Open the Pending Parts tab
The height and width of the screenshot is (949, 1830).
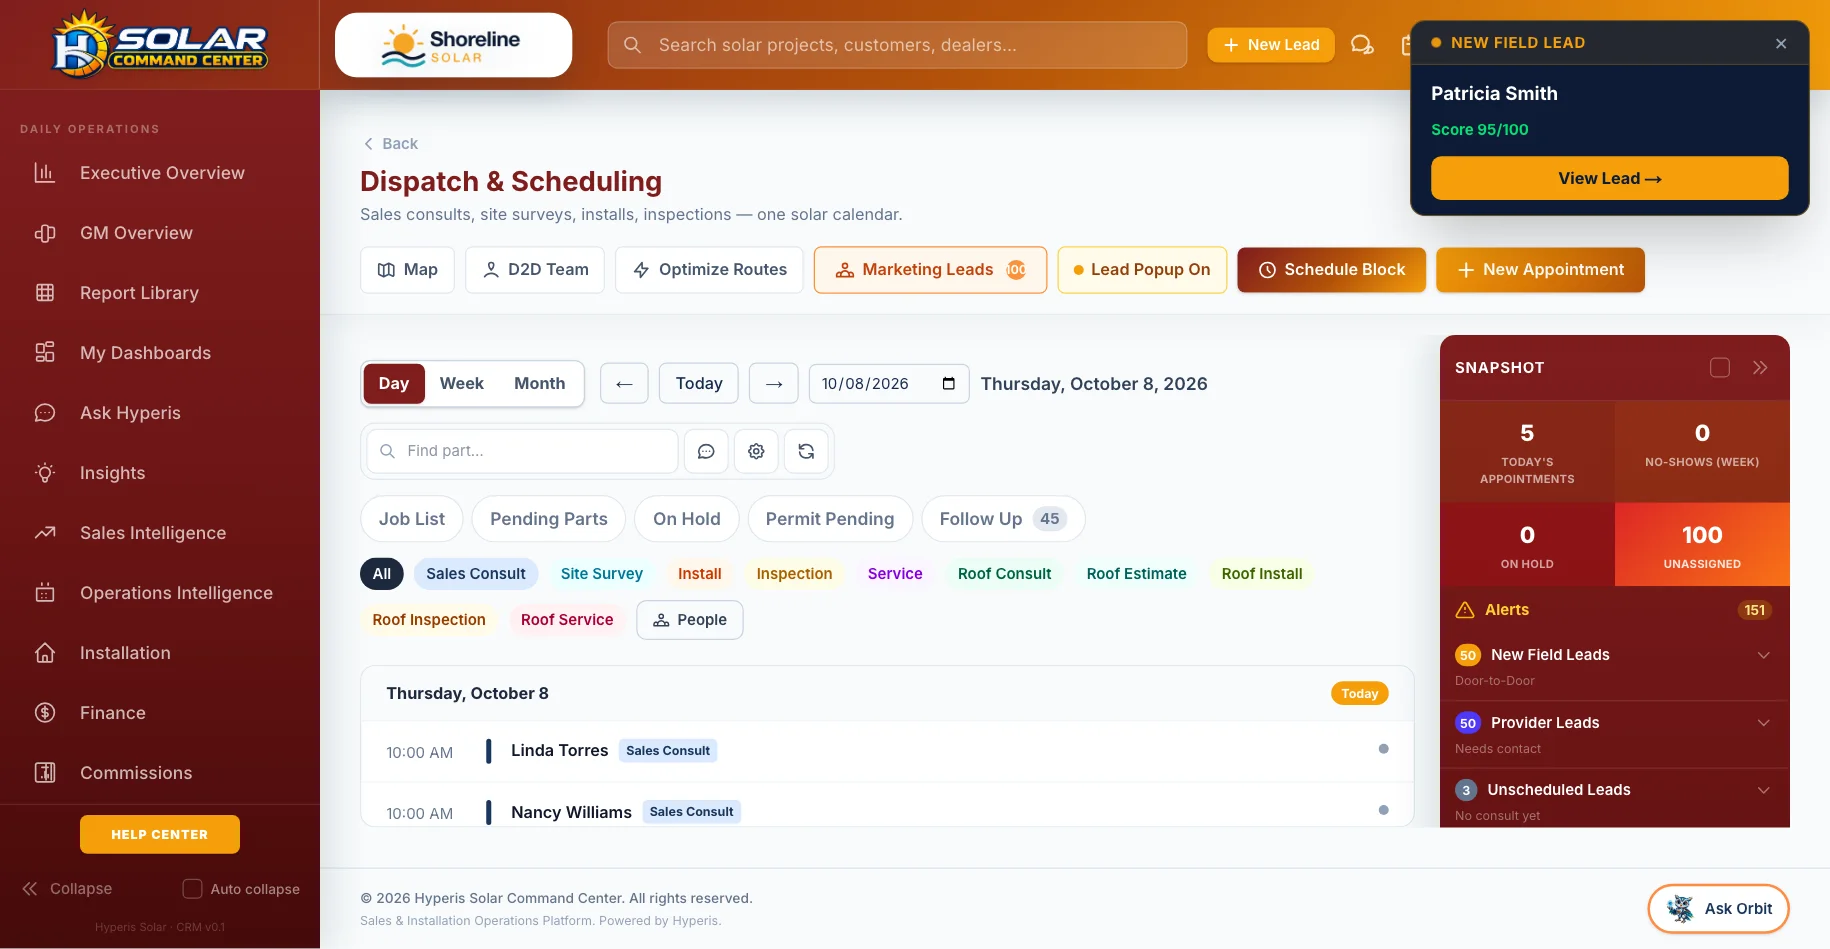(x=549, y=519)
